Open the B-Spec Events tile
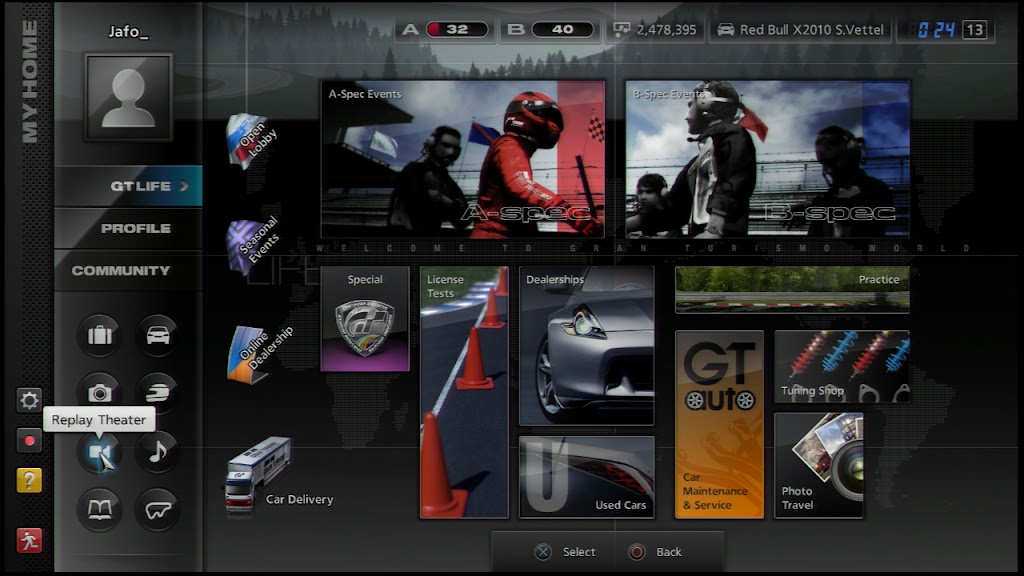Image resolution: width=1024 pixels, height=576 pixels. click(x=767, y=159)
